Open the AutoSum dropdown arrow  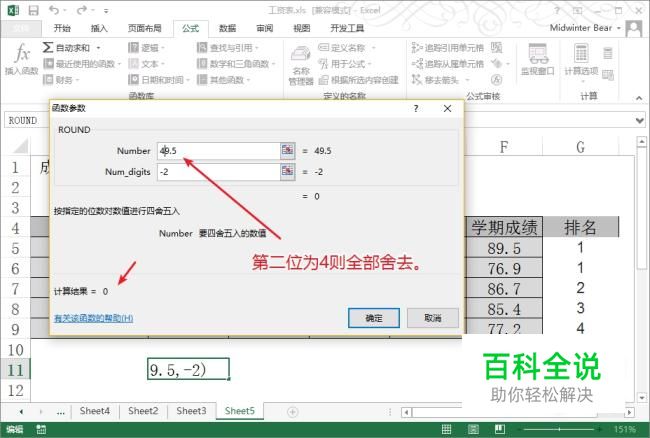coord(98,48)
